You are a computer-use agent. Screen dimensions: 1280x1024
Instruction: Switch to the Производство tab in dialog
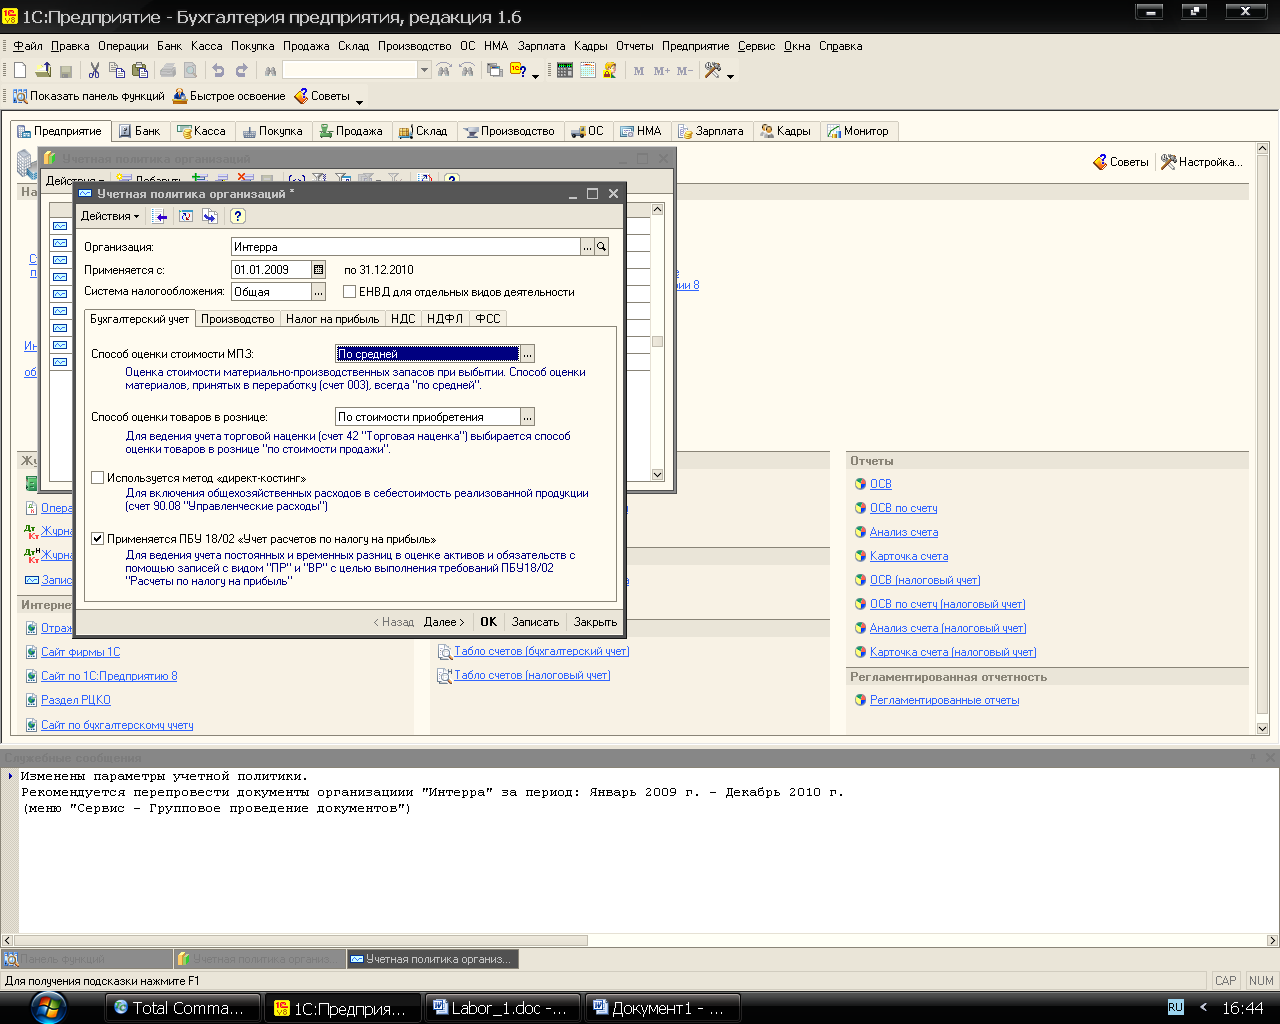tap(237, 319)
